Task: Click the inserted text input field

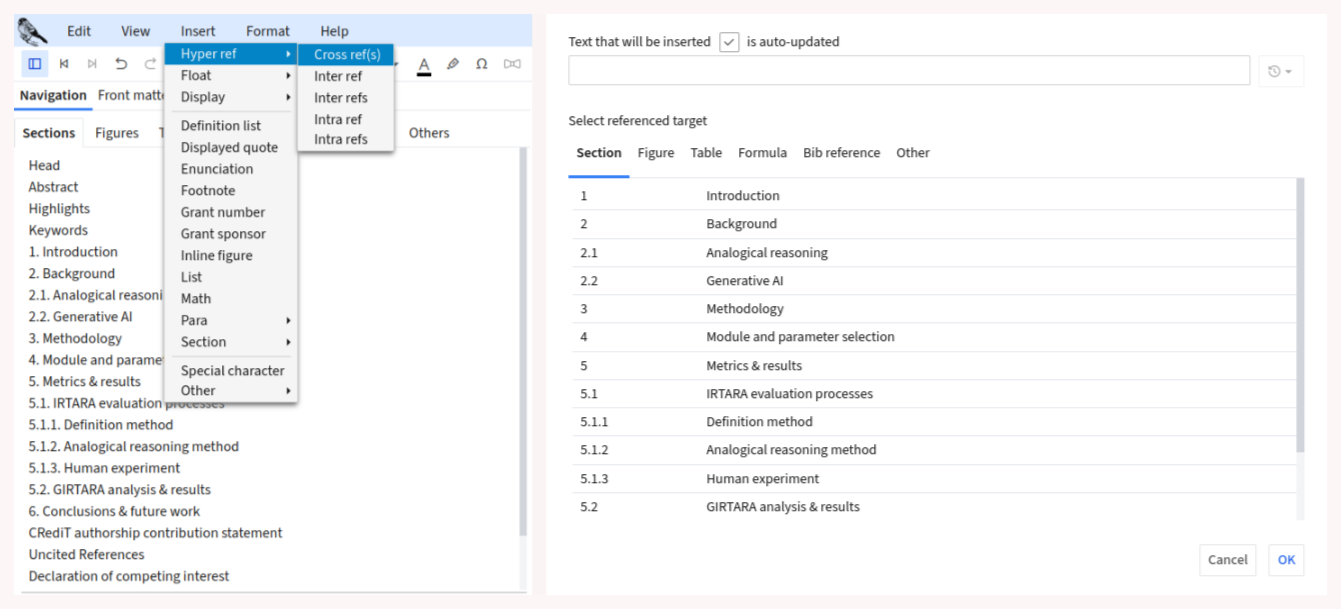Action: [908, 71]
